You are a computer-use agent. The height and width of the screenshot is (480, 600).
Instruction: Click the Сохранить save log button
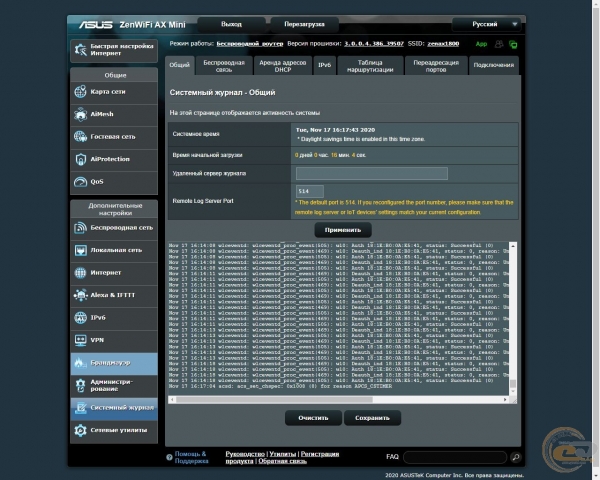[372, 418]
